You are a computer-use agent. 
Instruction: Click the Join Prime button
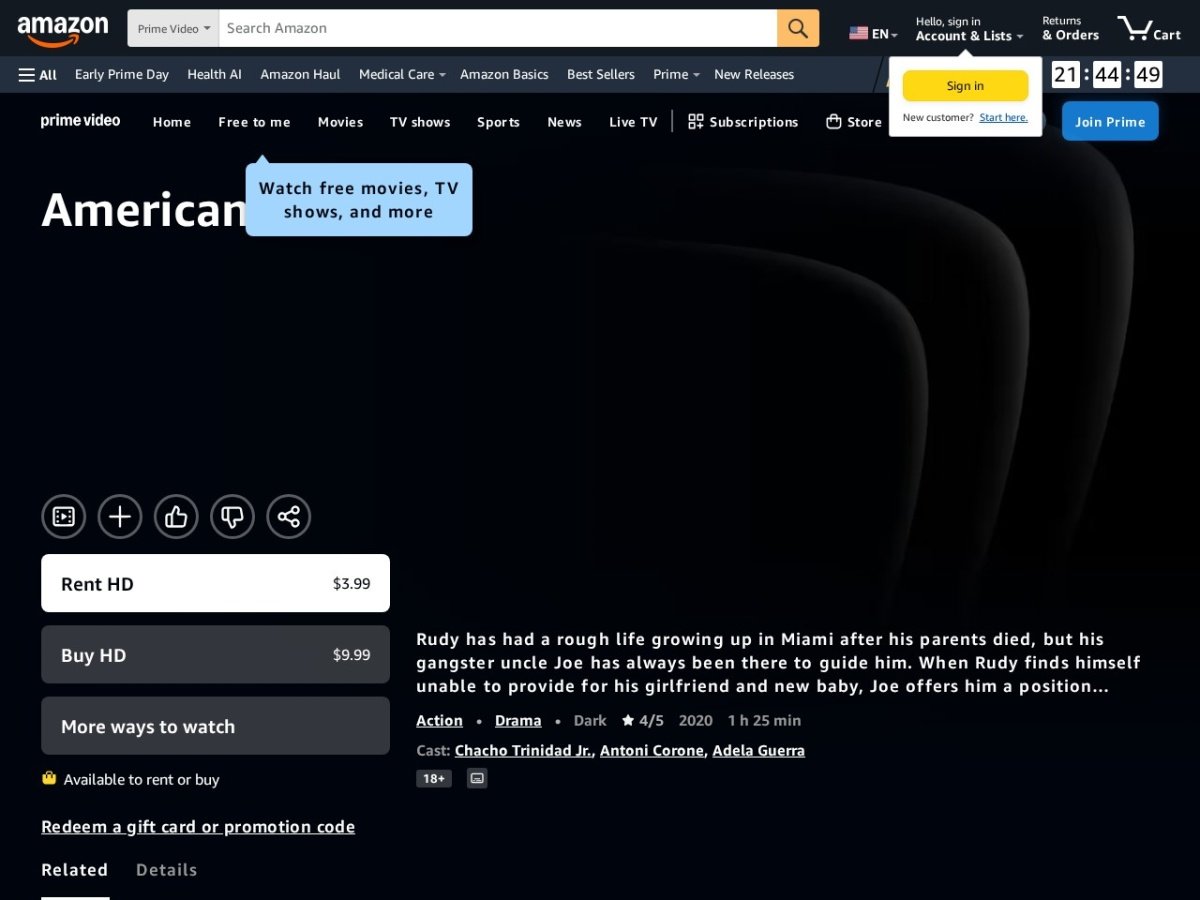point(1110,122)
